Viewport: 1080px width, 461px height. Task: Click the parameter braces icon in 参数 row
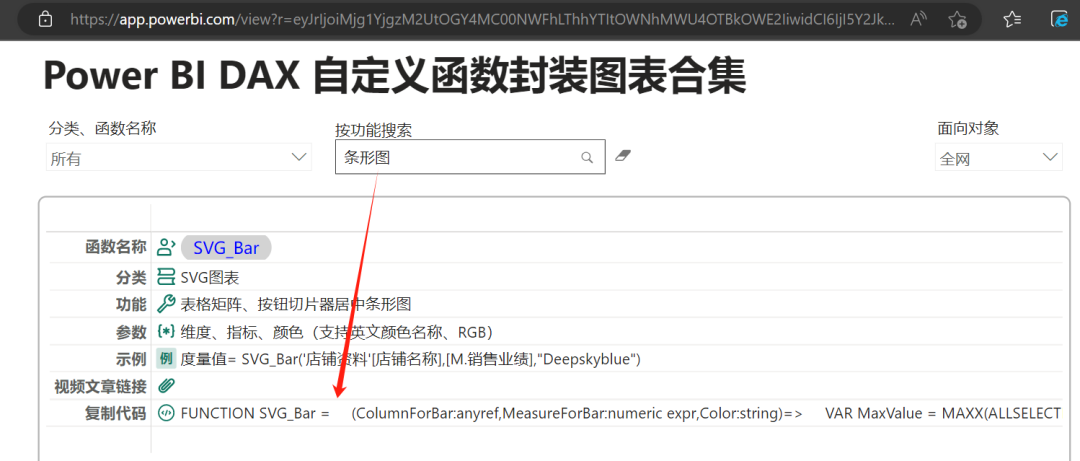click(166, 331)
